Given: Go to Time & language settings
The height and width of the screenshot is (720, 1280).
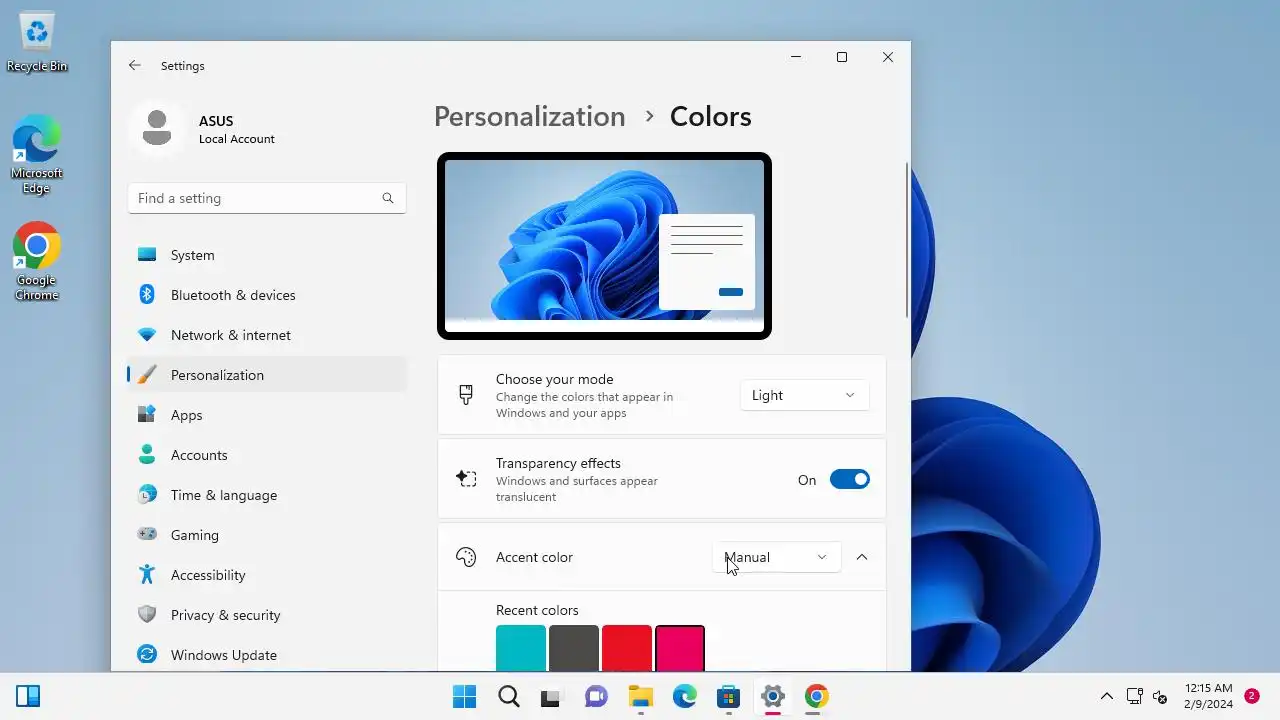Looking at the screenshot, I should (x=267, y=495).
